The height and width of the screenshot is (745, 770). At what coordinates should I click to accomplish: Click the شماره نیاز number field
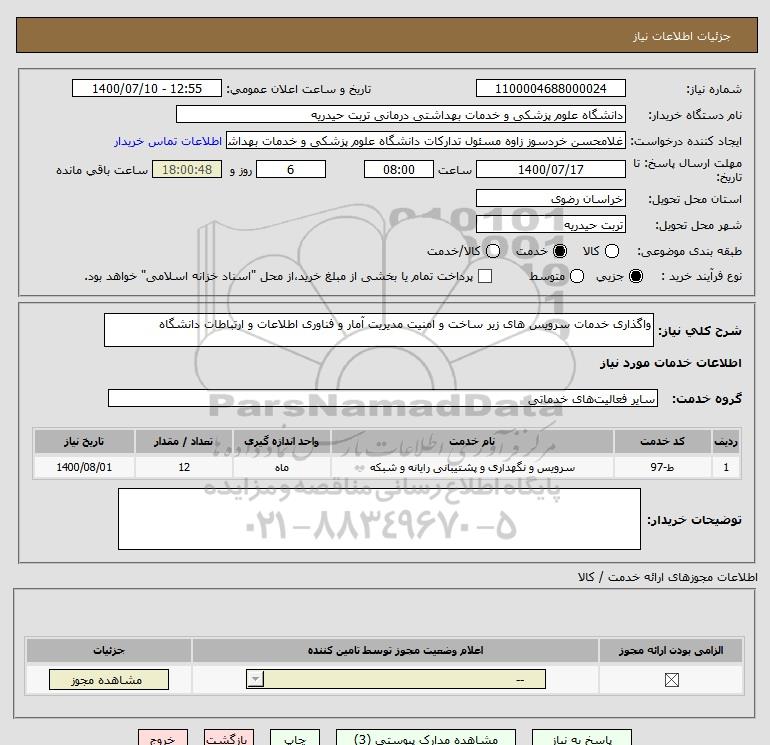coord(550,88)
